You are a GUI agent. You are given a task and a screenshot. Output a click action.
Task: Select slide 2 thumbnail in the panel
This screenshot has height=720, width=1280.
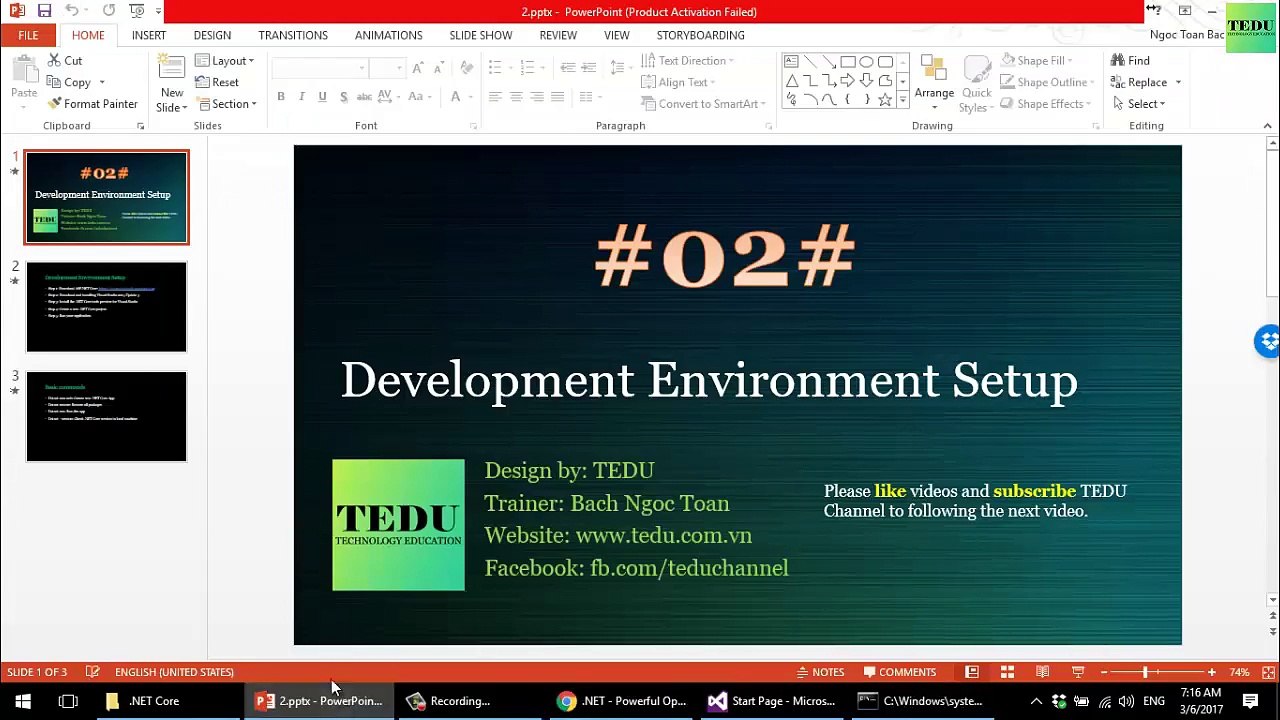coord(106,307)
